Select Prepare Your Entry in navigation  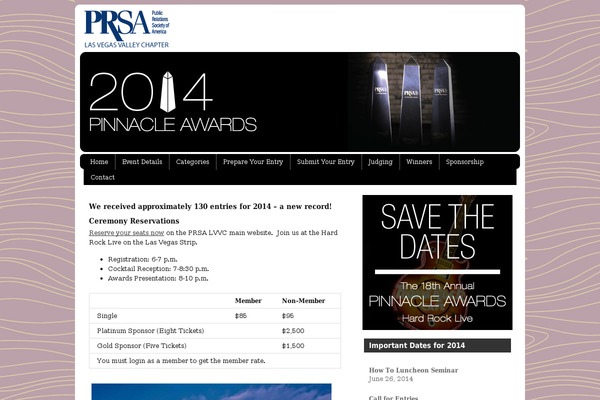[x=253, y=162]
